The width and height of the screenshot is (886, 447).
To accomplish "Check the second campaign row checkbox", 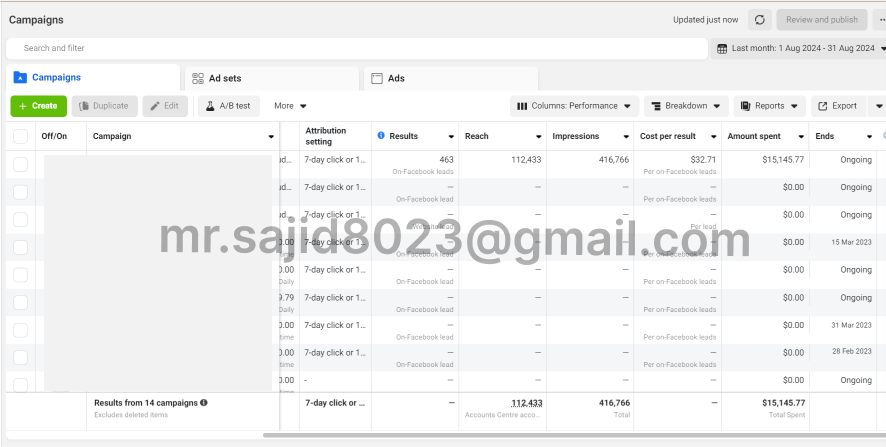I will pos(21,192).
